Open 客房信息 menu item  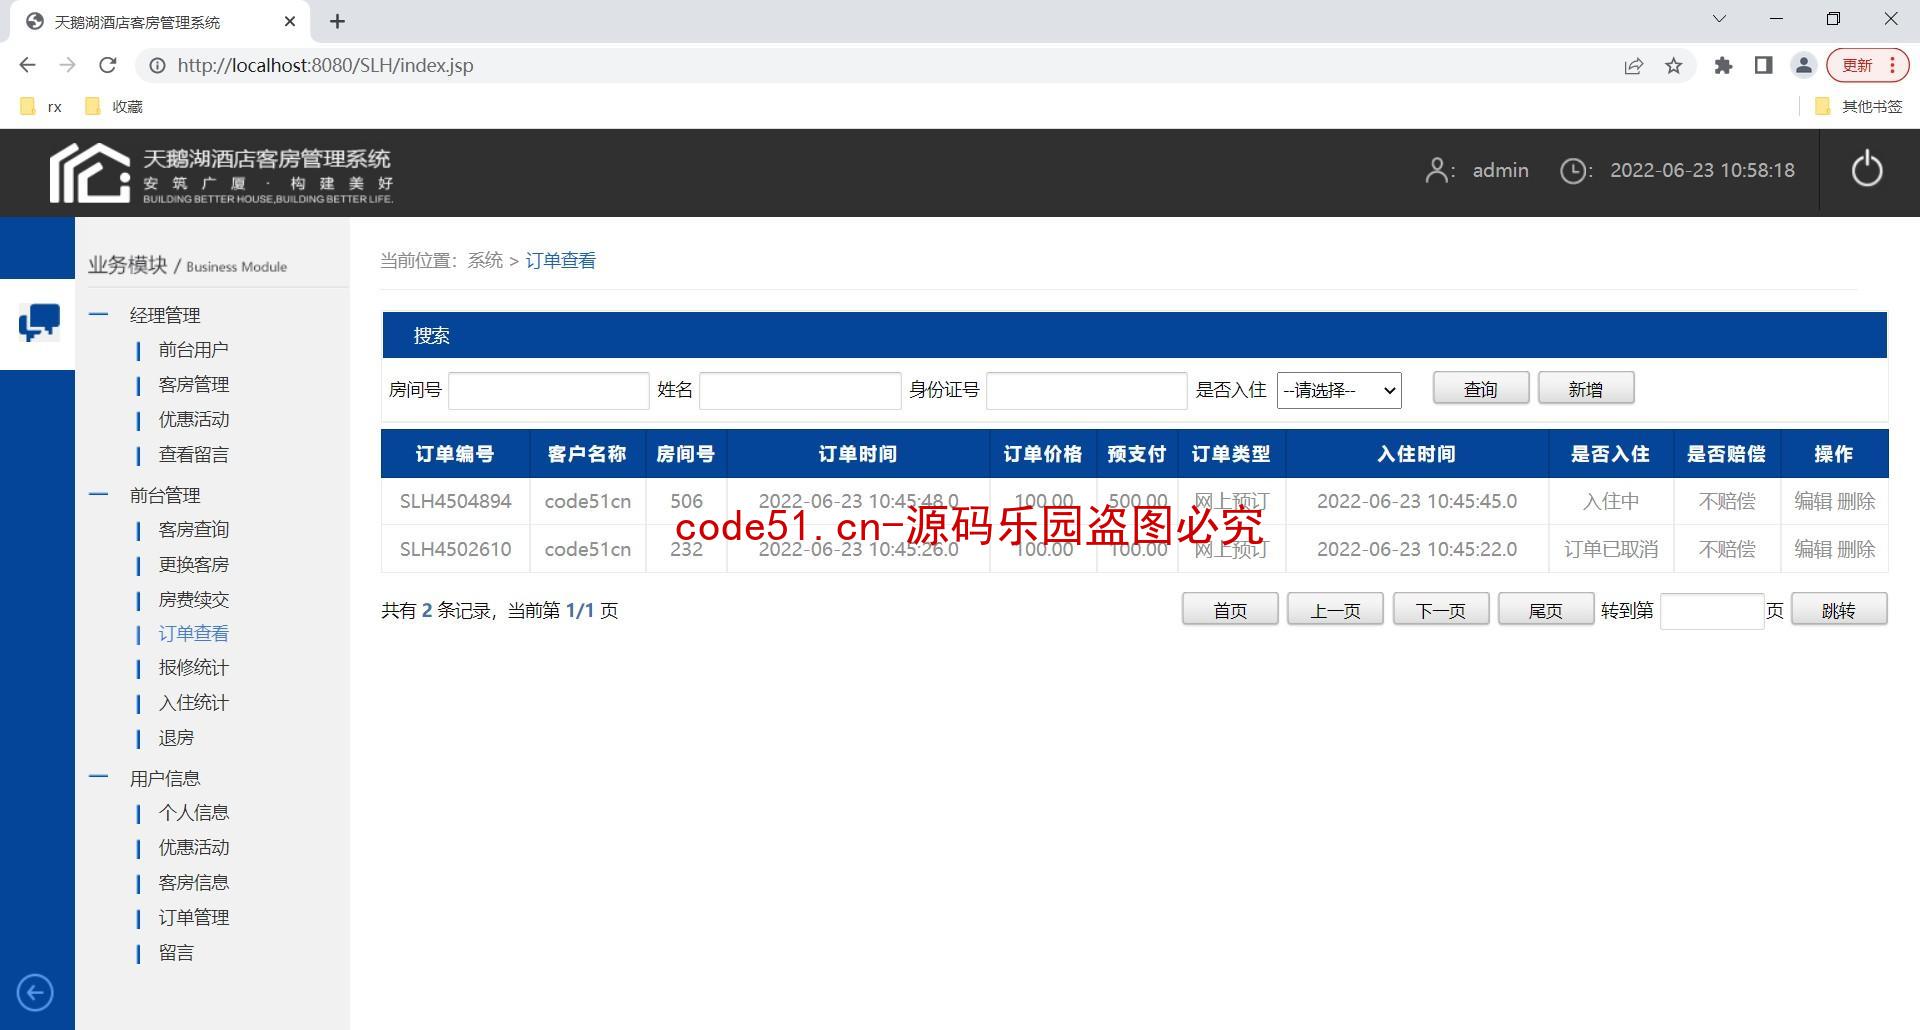click(193, 883)
